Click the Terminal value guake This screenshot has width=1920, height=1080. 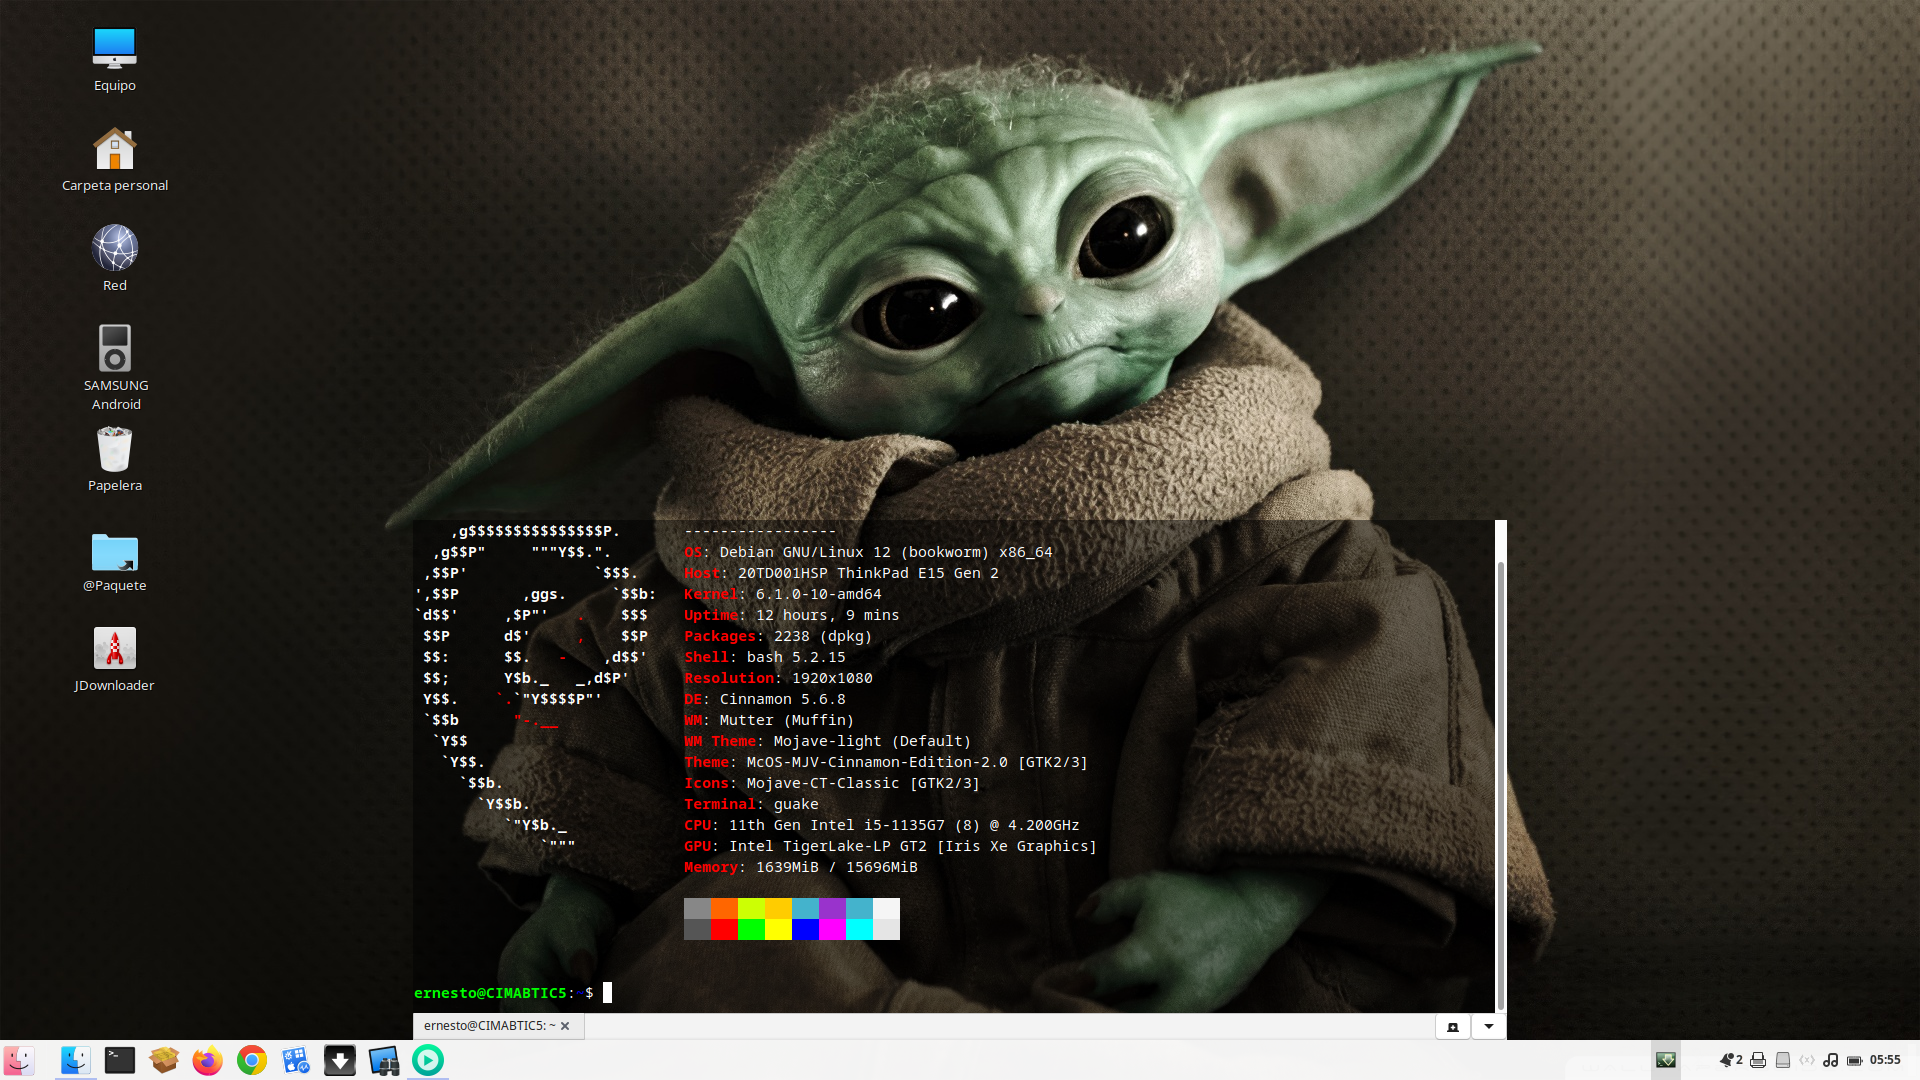click(796, 804)
